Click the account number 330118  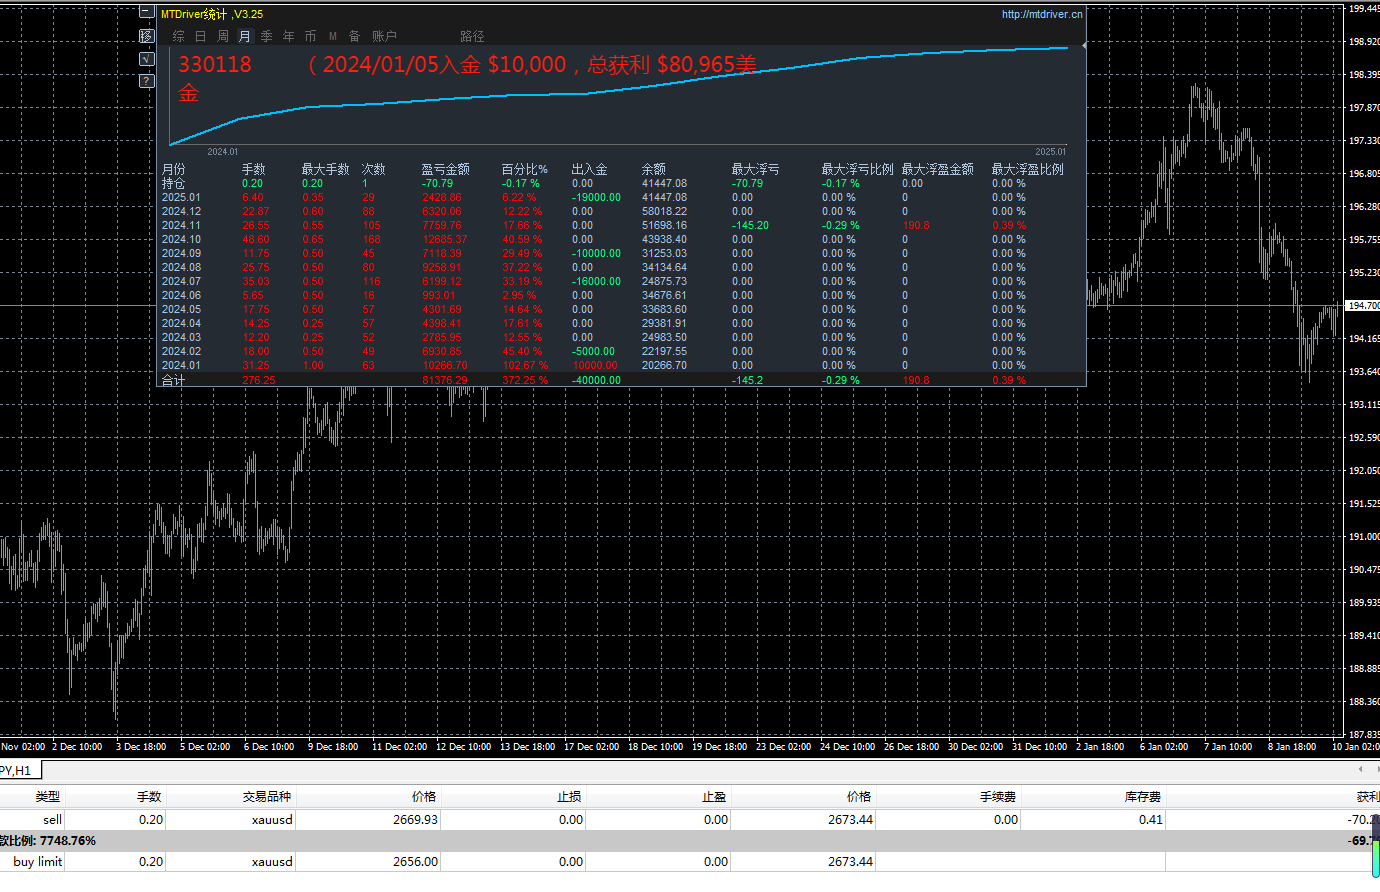tap(215, 65)
